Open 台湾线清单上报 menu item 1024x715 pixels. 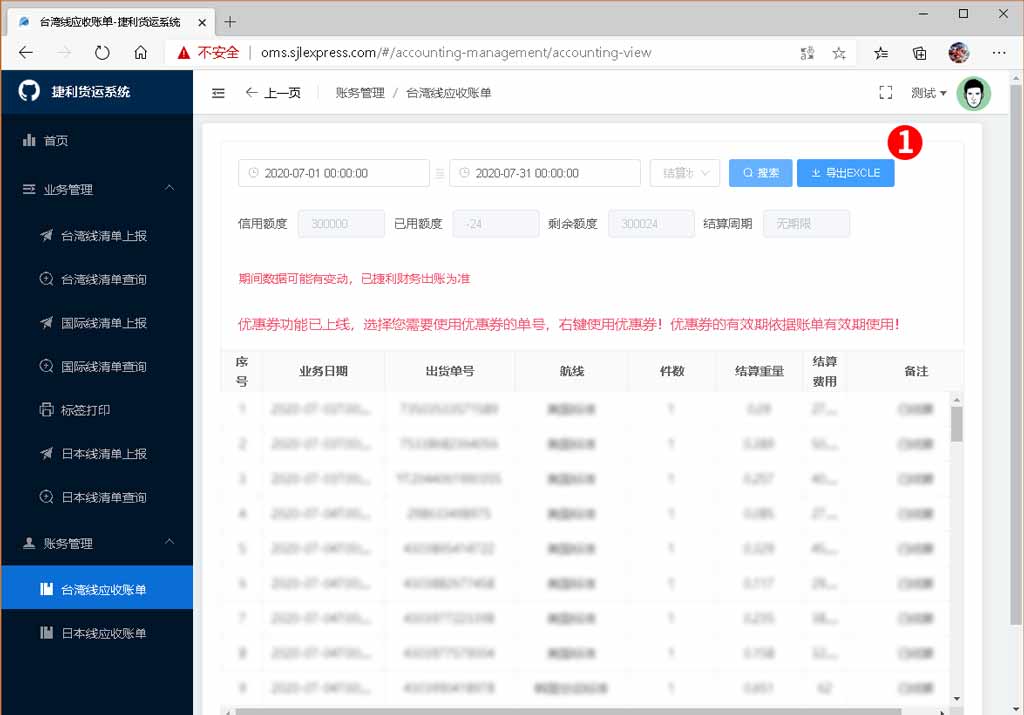point(97,236)
